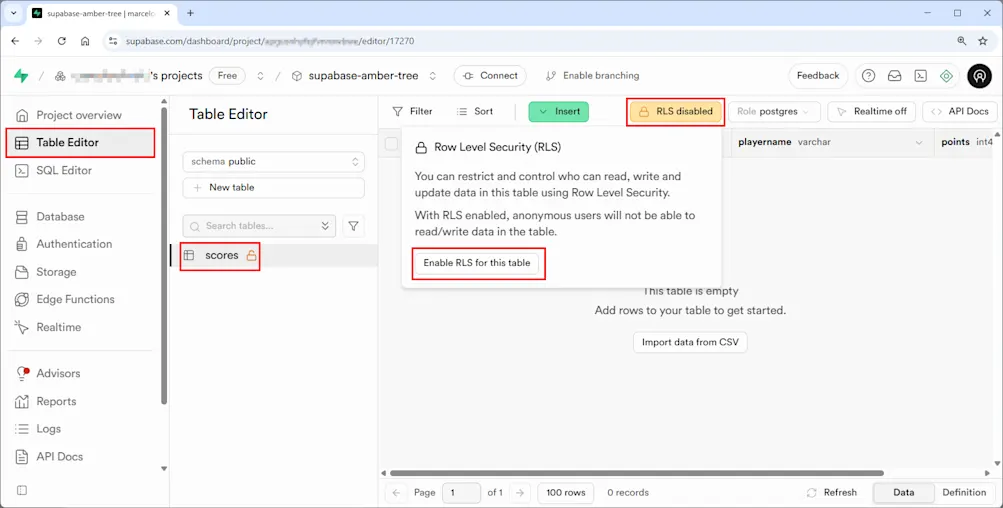Select Table Editor in sidebar
This screenshot has height=508, width=1003.
[x=80, y=143]
